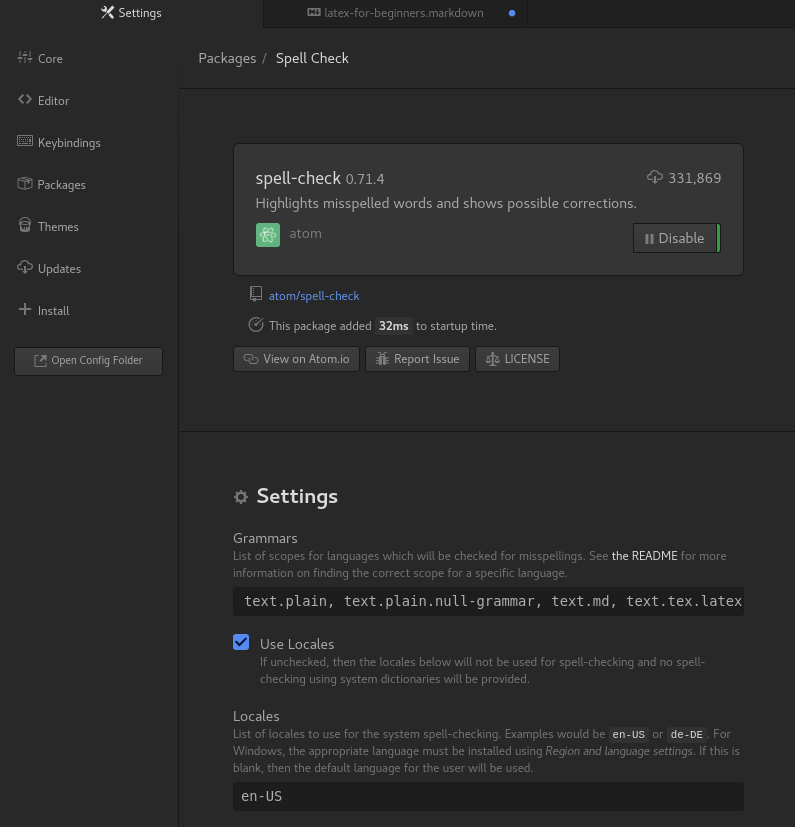Click the Report Issue button
Image resolution: width=795 pixels, height=827 pixels.
pos(417,359)
